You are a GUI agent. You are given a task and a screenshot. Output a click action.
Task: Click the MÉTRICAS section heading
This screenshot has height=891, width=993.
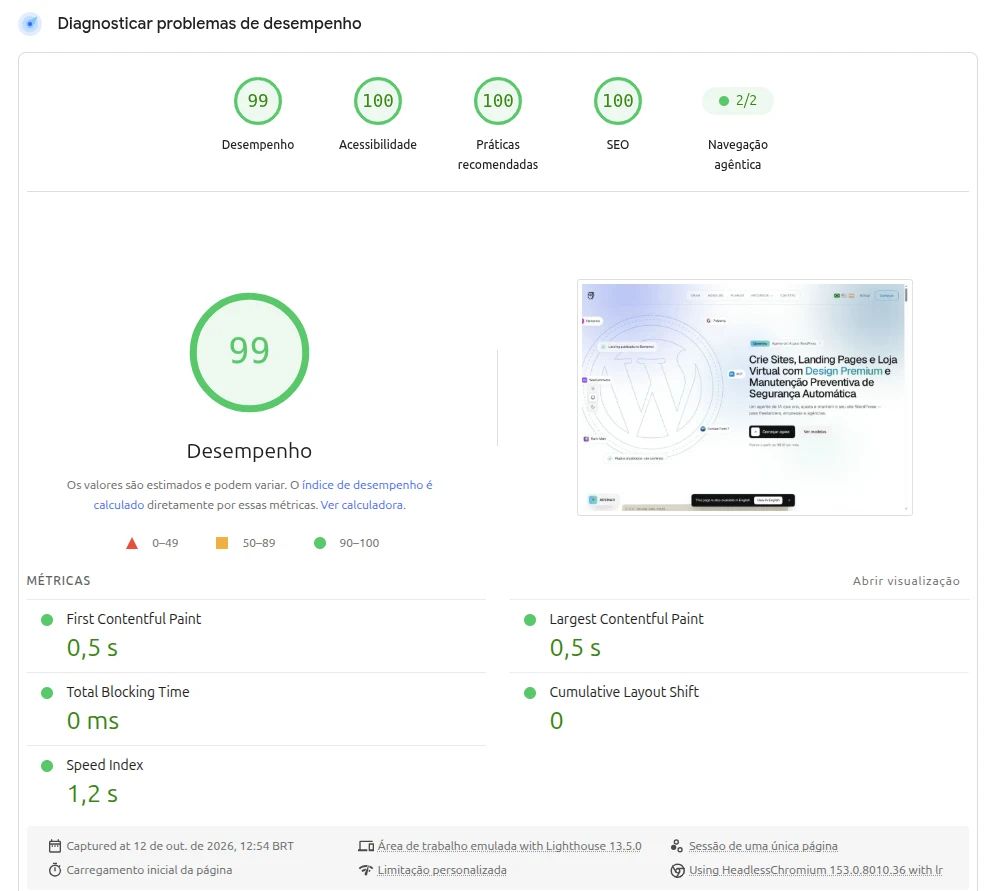(x=58, y=581)
